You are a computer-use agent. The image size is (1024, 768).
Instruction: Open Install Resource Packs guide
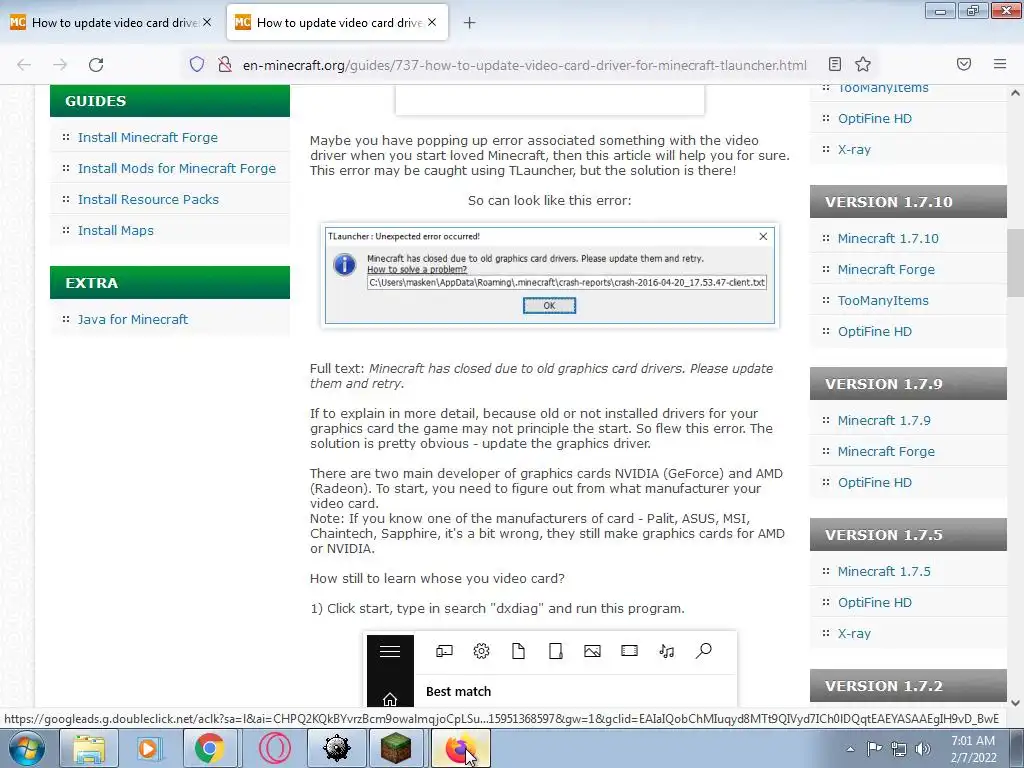pos(148,199)
